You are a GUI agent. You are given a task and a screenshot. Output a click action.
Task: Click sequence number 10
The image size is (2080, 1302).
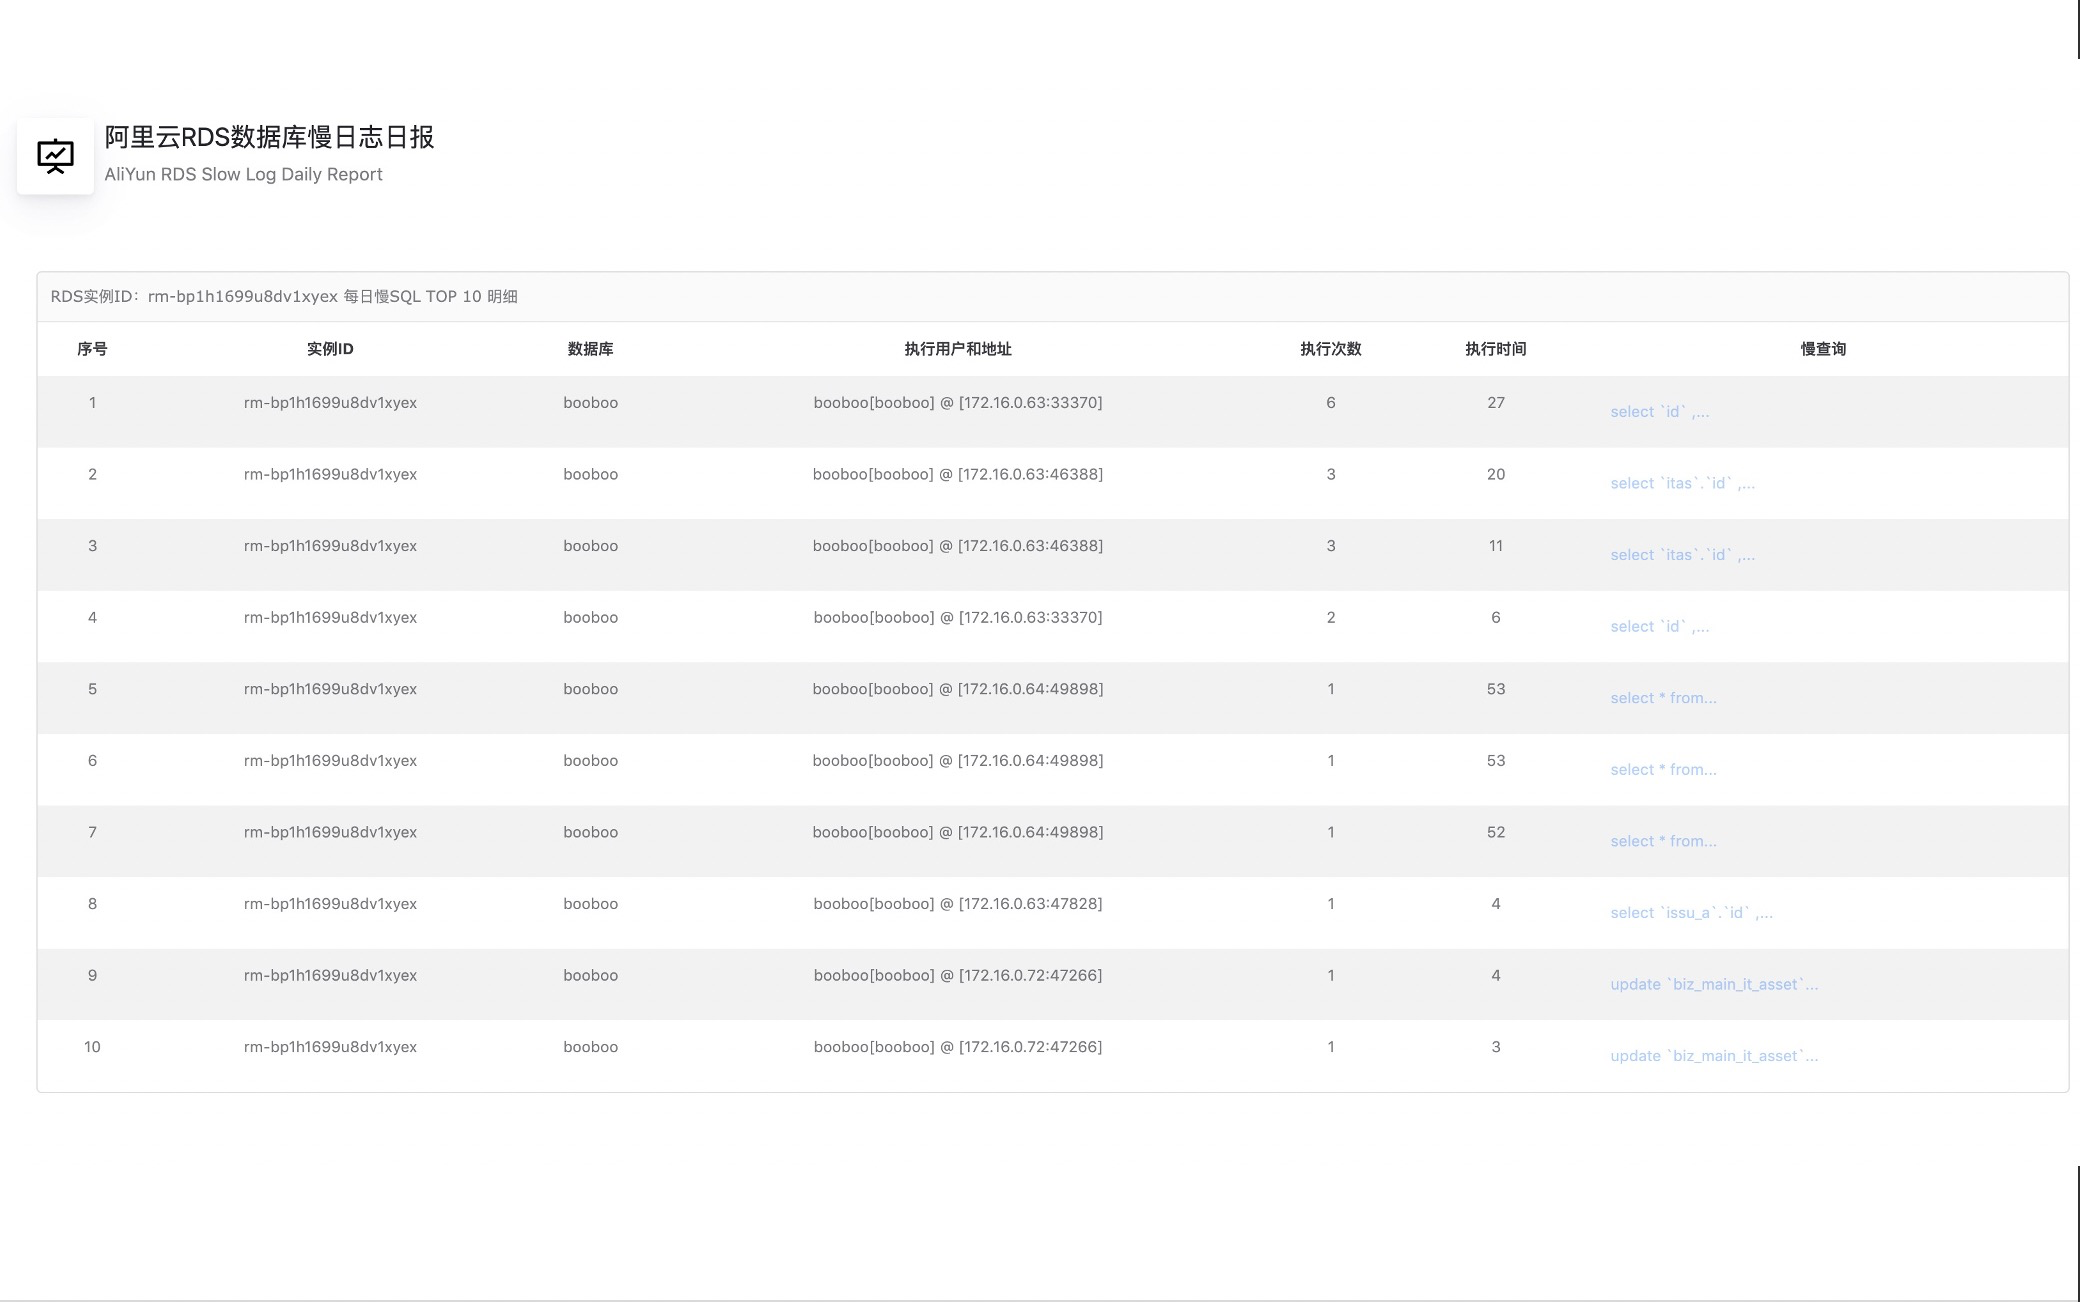click(92, 1047)
